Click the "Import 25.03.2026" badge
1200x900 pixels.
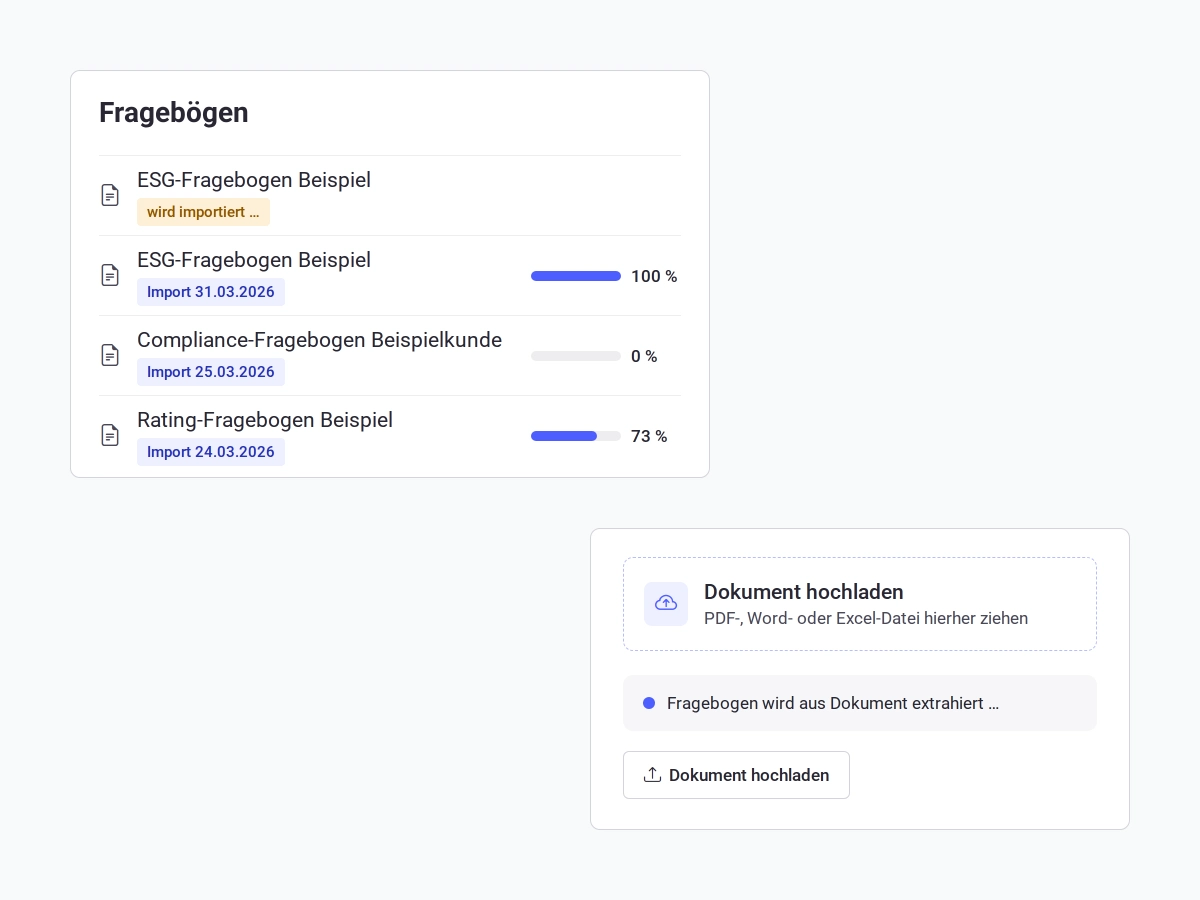click(211, 372)
